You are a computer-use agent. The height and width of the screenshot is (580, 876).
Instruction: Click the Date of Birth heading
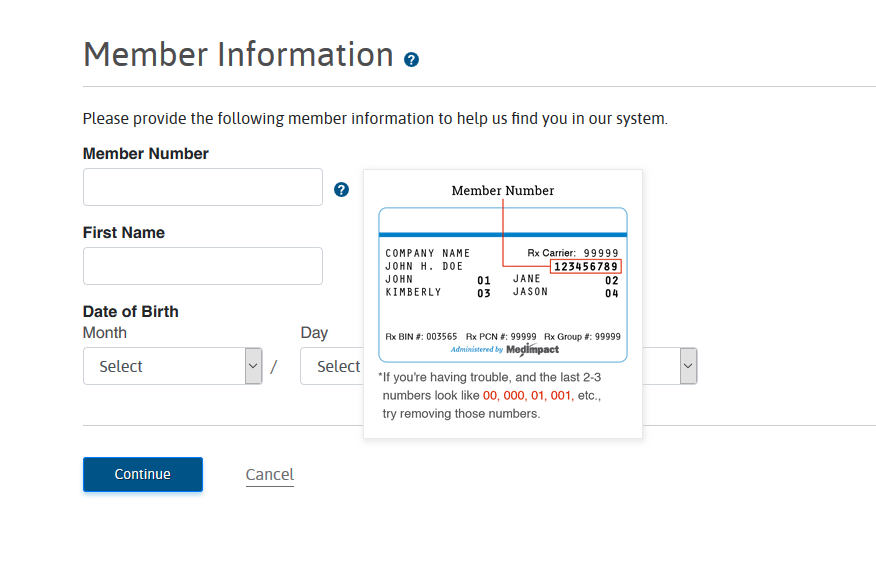(x=130, y=311)
